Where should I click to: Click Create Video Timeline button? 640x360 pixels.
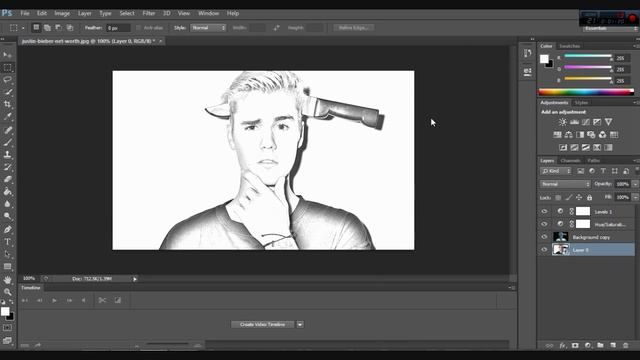[x=262, y=324]
